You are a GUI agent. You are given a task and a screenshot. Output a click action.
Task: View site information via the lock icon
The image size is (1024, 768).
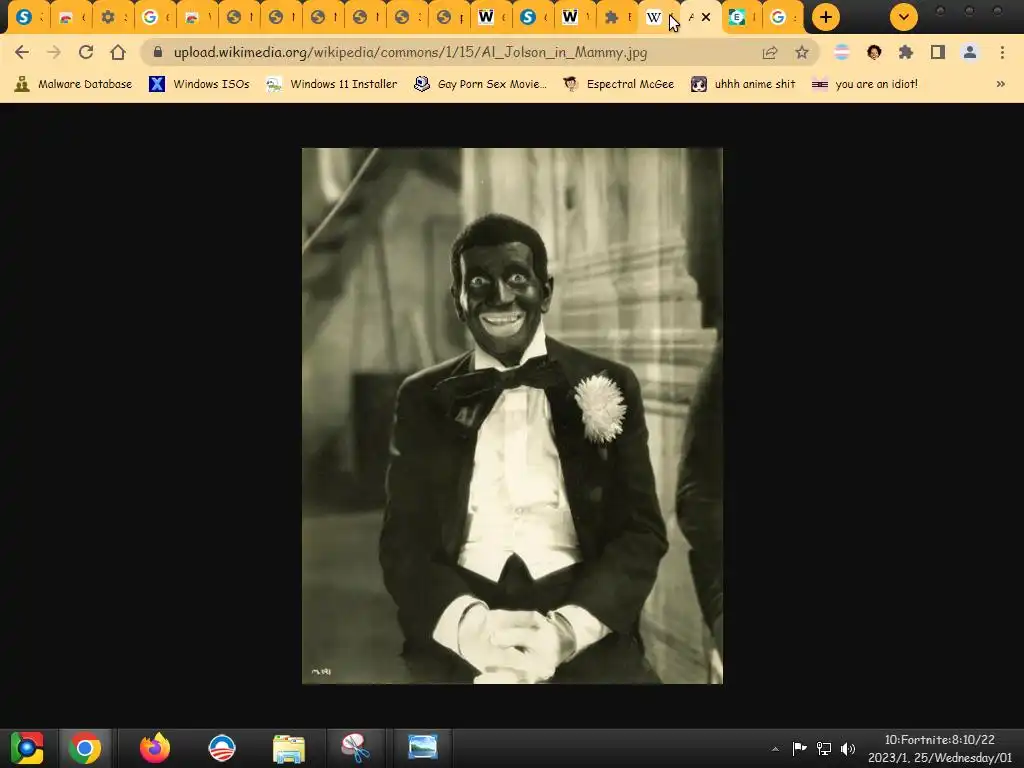[157, 52]
